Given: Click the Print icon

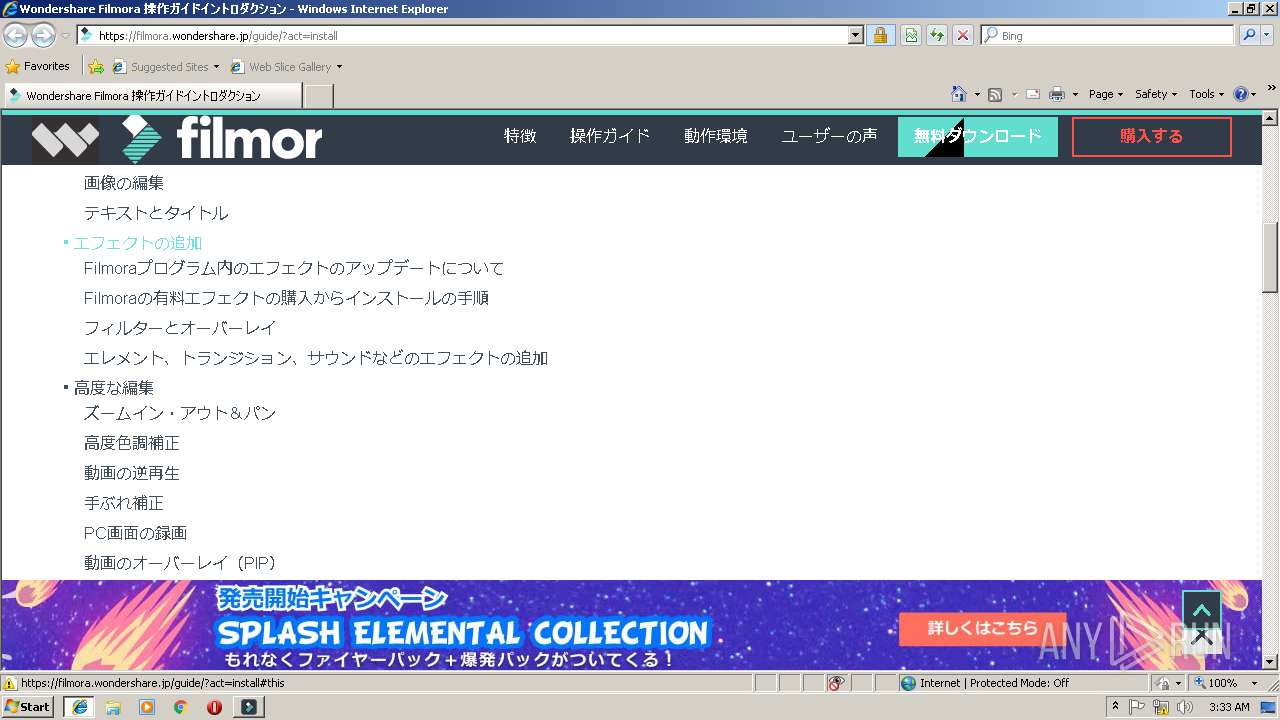Looking at the screenshot, I should (x=1056, y=94).
